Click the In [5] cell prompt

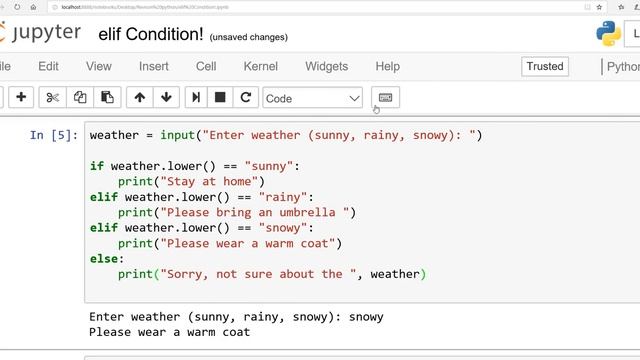[53, 135]
